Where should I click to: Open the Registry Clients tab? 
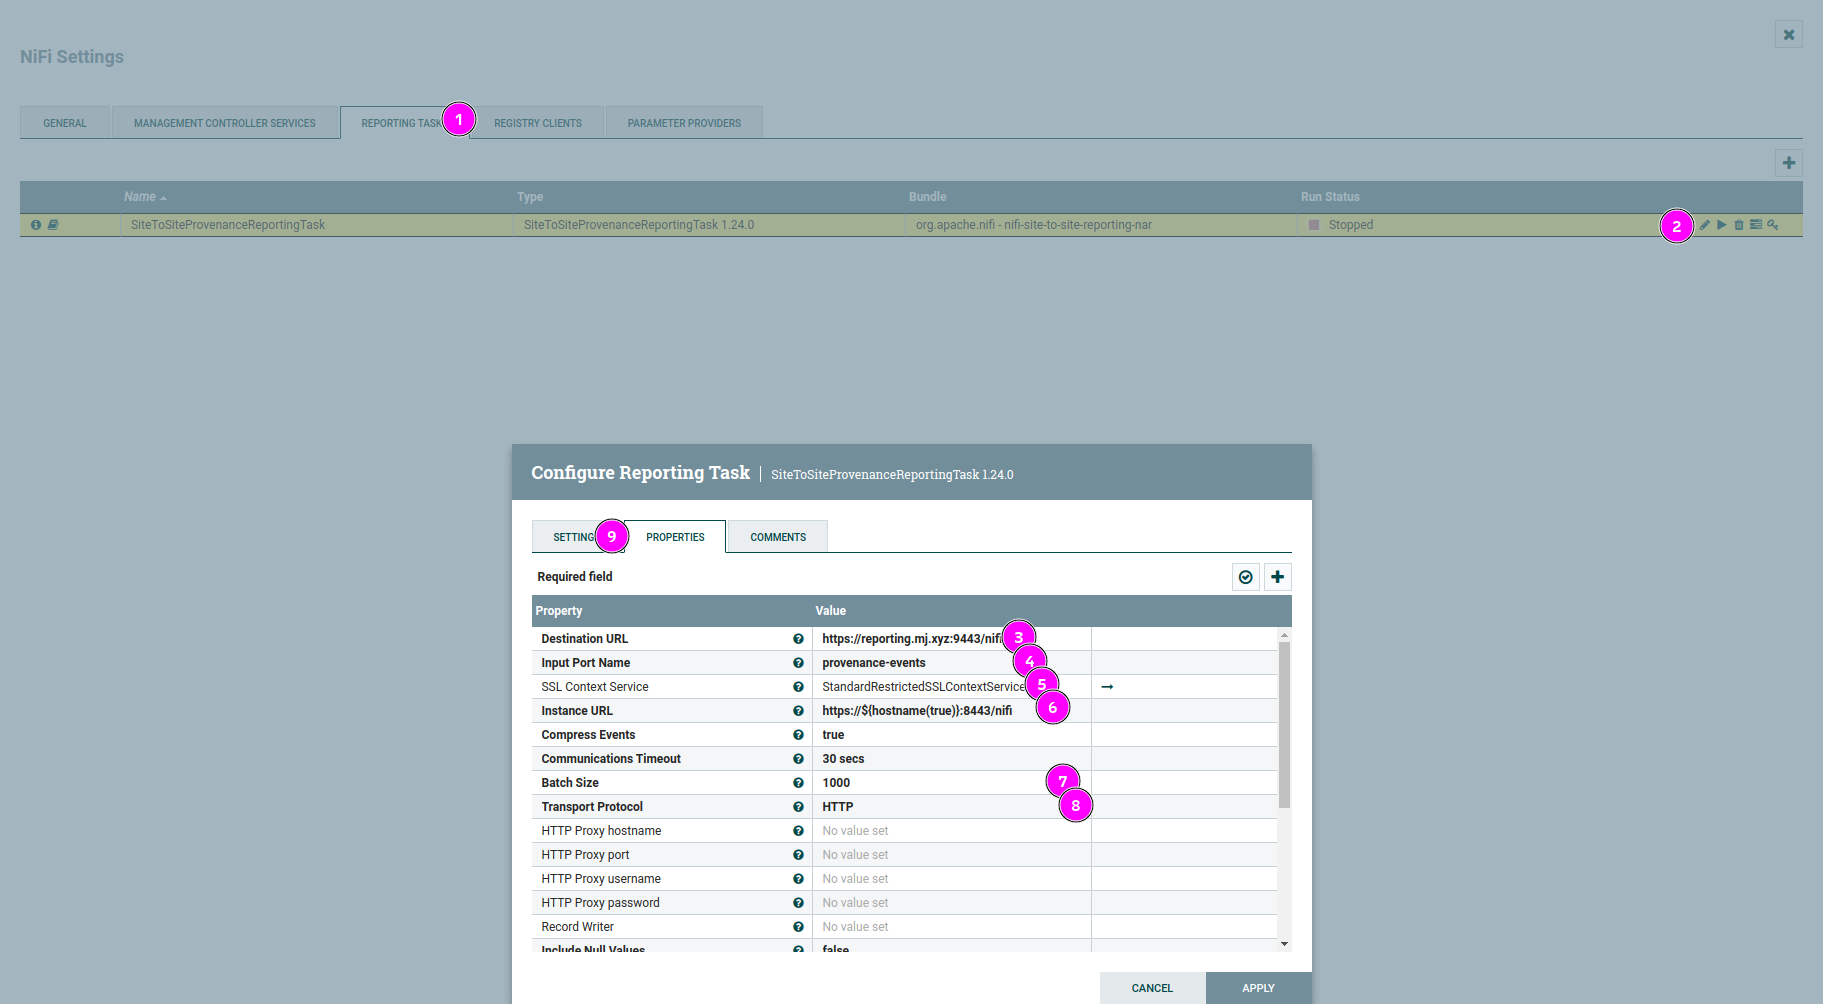point(538,123)
